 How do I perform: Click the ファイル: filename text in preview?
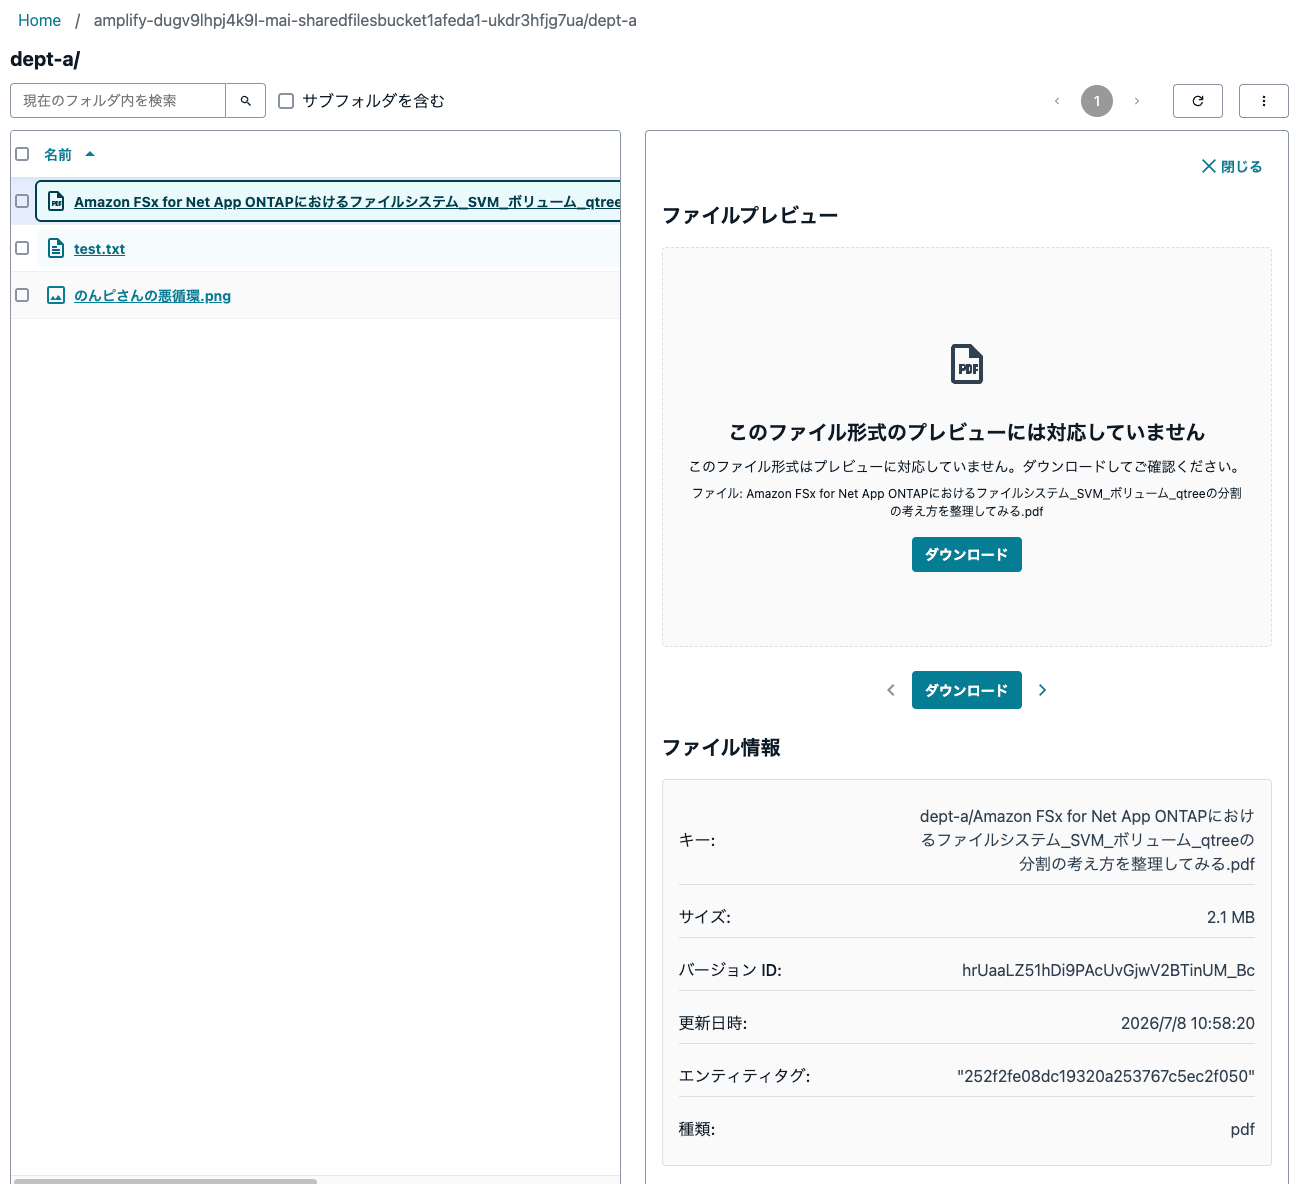[x=967, y=502]
